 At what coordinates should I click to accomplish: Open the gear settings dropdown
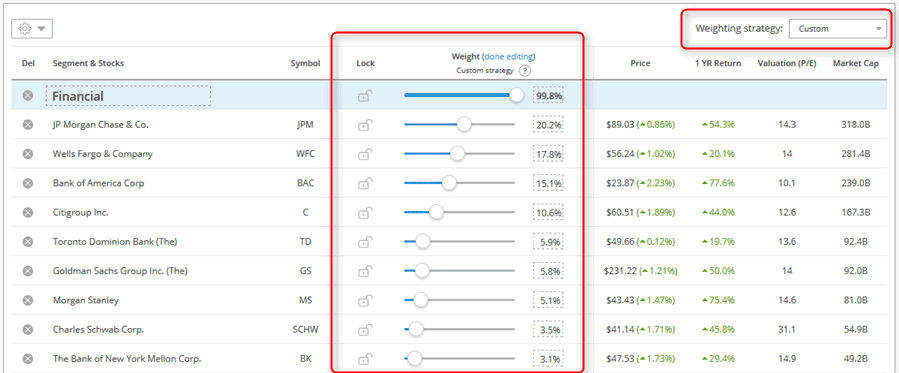click(32, 29)
